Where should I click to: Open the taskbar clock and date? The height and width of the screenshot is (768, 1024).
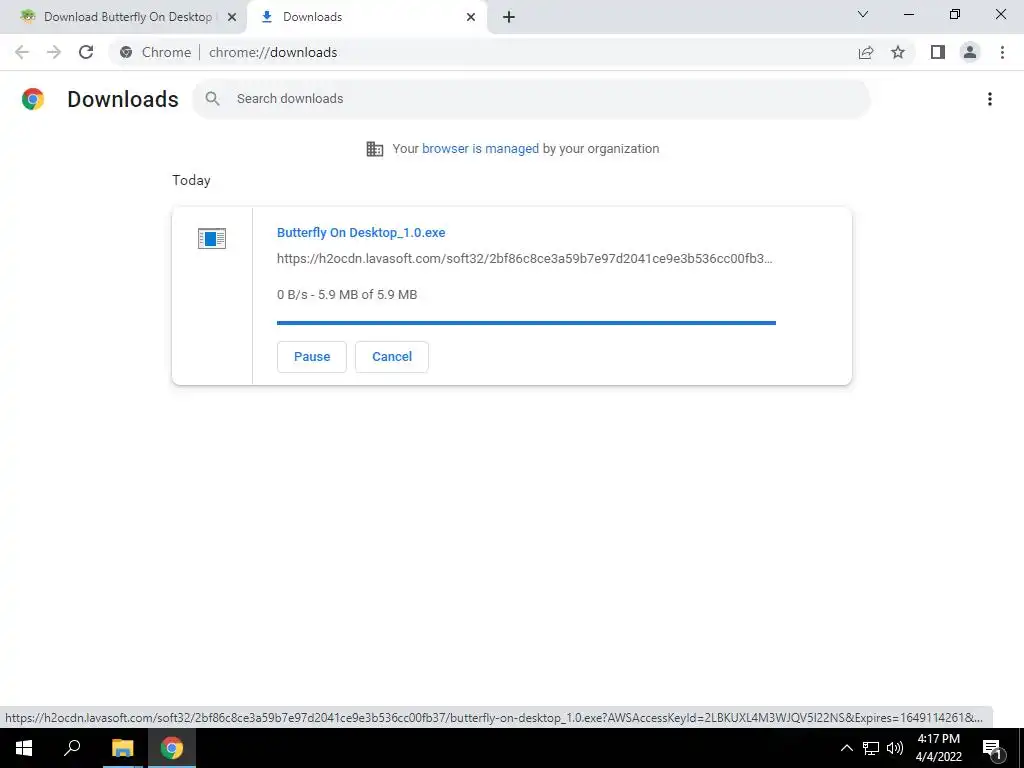pos(938,748)
